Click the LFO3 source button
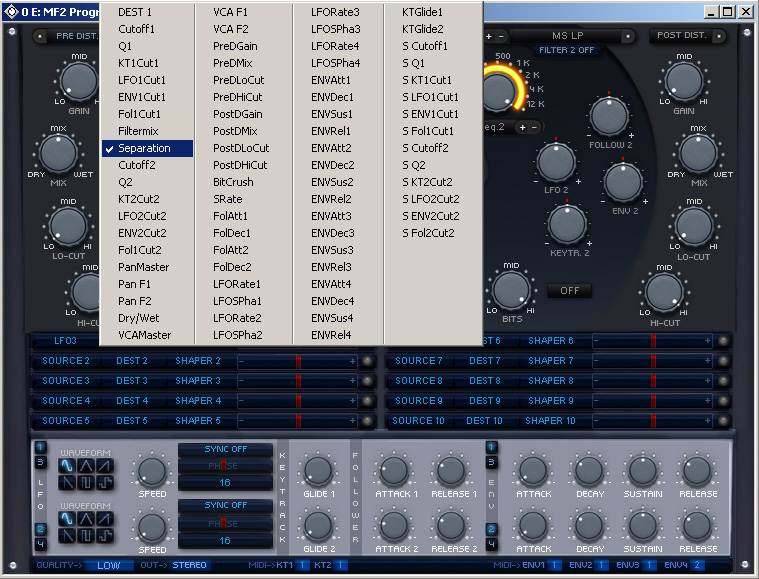 point(65,341)
